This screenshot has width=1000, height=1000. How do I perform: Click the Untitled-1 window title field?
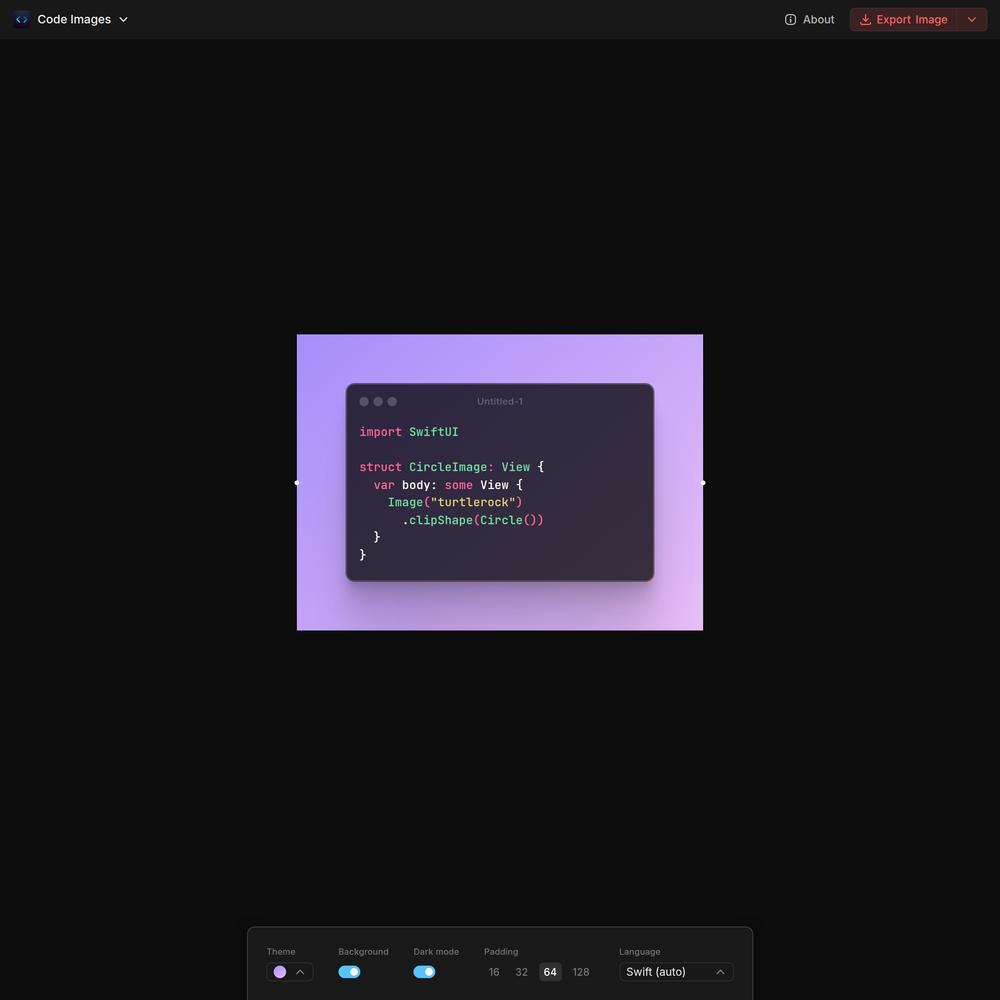click(x=500, y=401)
